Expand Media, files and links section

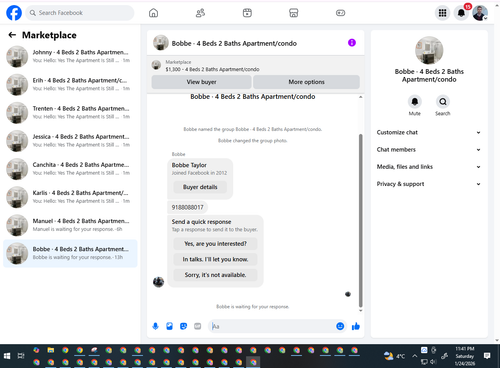click(x=429, y=167)
